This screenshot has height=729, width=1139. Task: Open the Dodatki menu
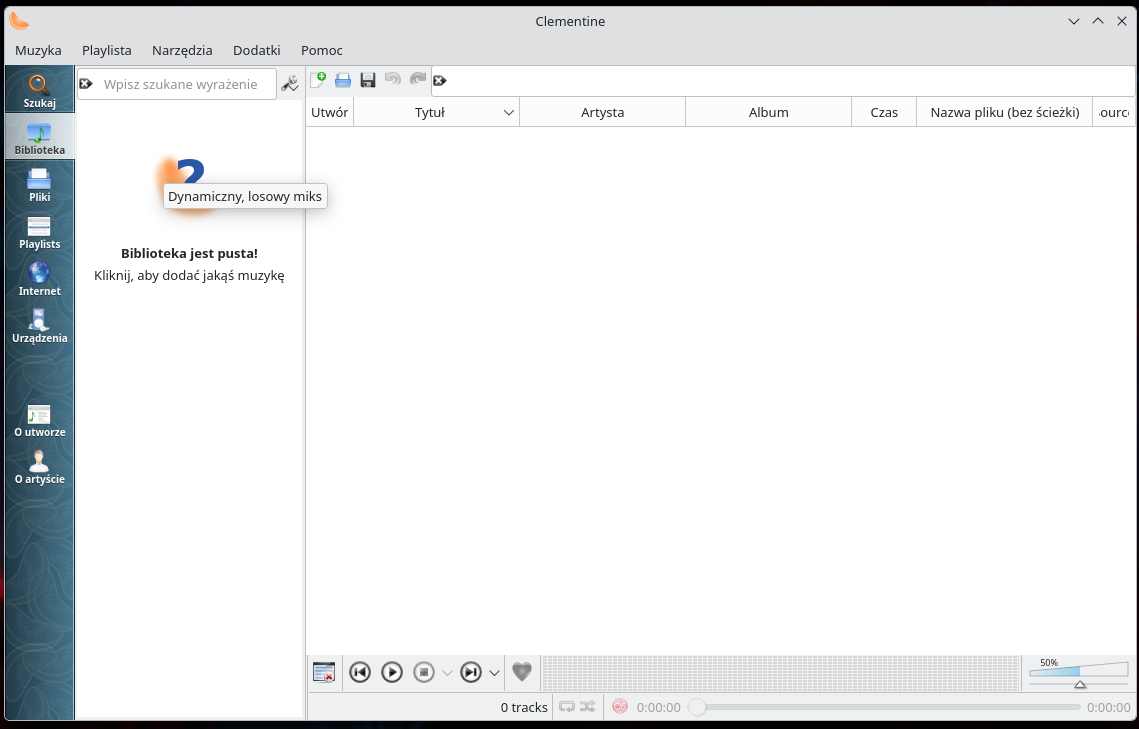[256, 50]
